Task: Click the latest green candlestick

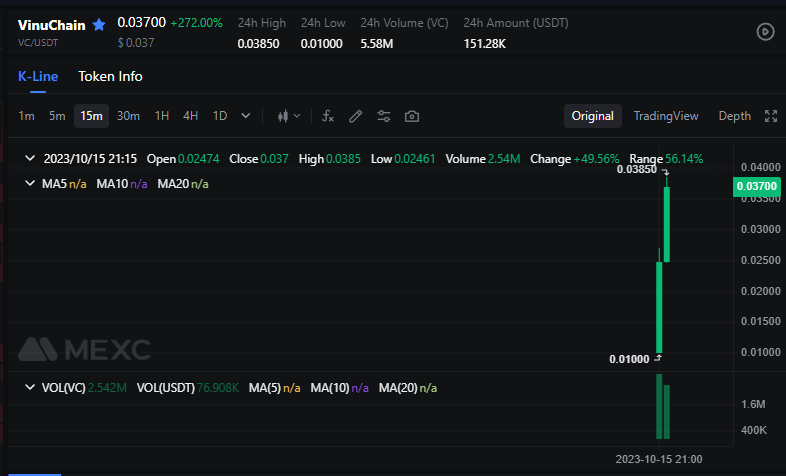Action: pos(667,224)
